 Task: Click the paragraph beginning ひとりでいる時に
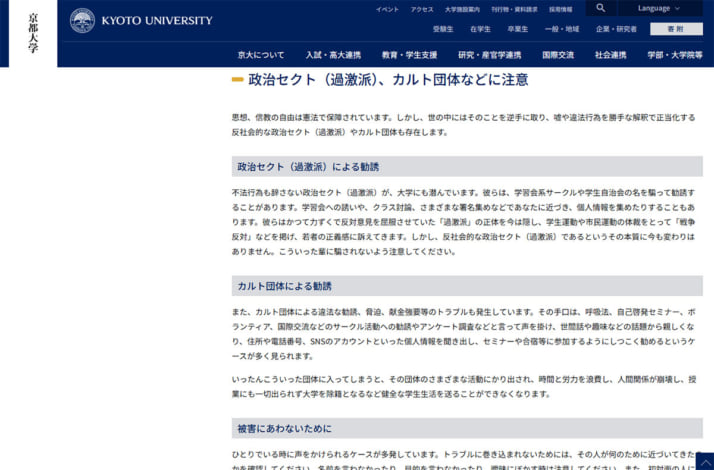coord(464,460)
